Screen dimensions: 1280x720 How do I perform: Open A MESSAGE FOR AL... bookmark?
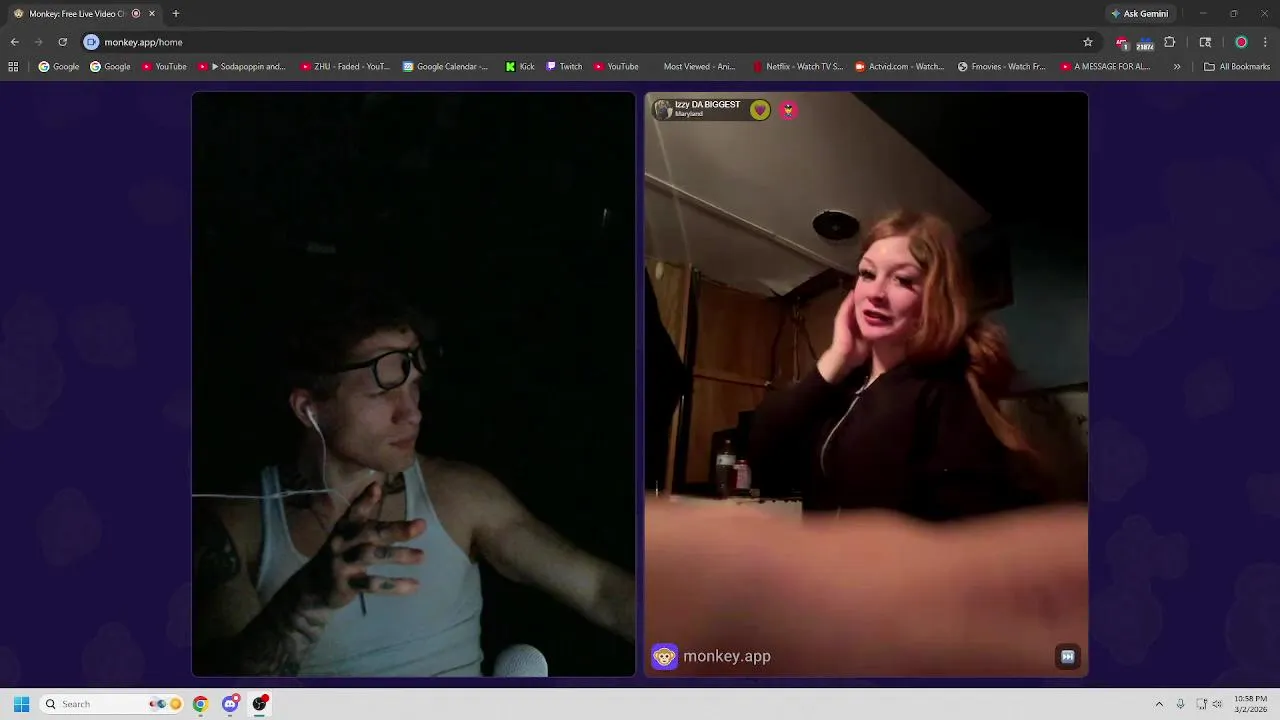pyautogui.click(x=1105, y=67)
